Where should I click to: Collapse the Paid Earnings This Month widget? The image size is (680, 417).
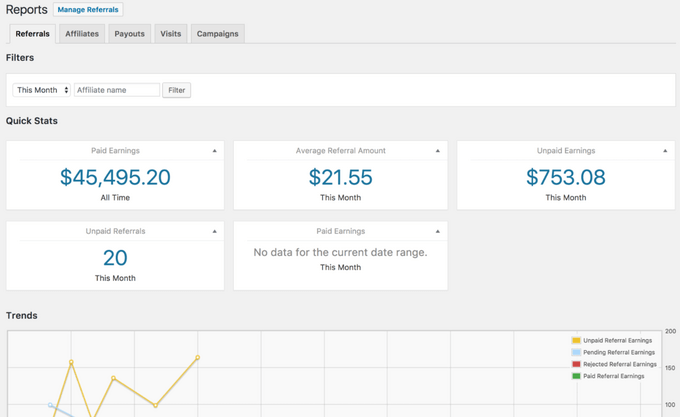click(437, 231)
